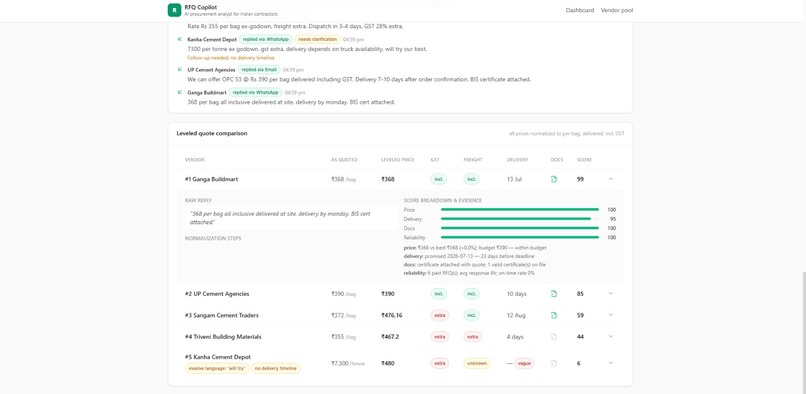The image size is (806, 394).
Task: Click Sangam Cement Traders' GST extra badge
Action: click(x=440, y=315)
